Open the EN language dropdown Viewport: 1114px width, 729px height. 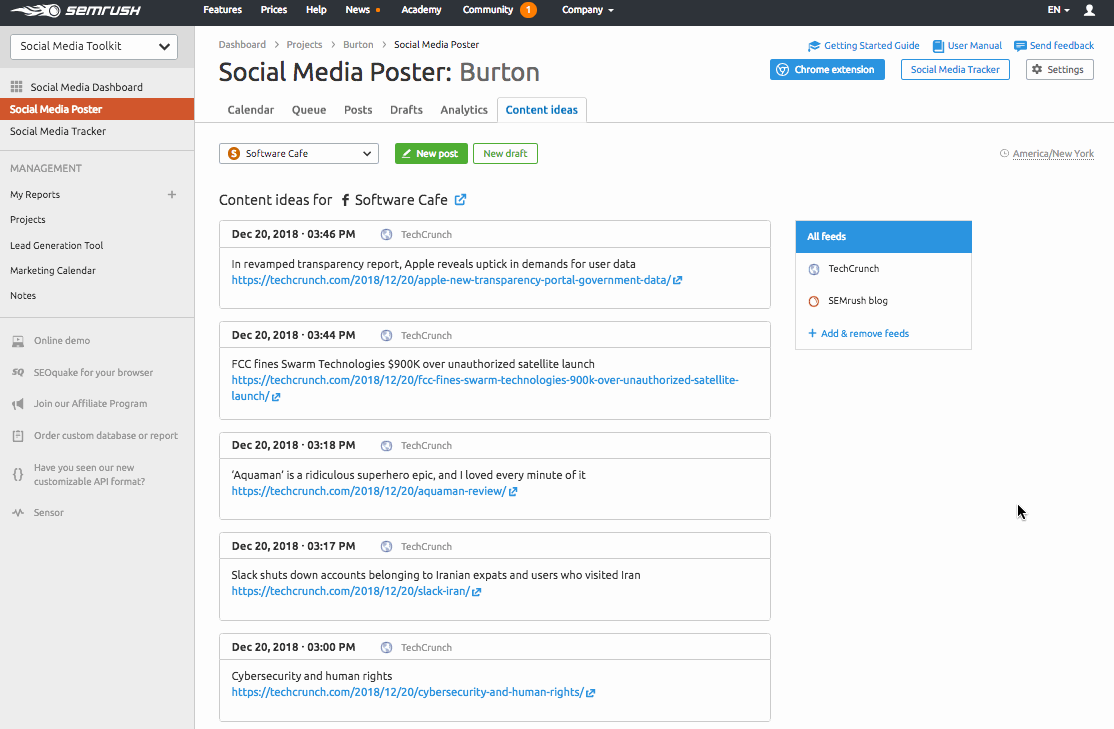(x=1059, y=10)
